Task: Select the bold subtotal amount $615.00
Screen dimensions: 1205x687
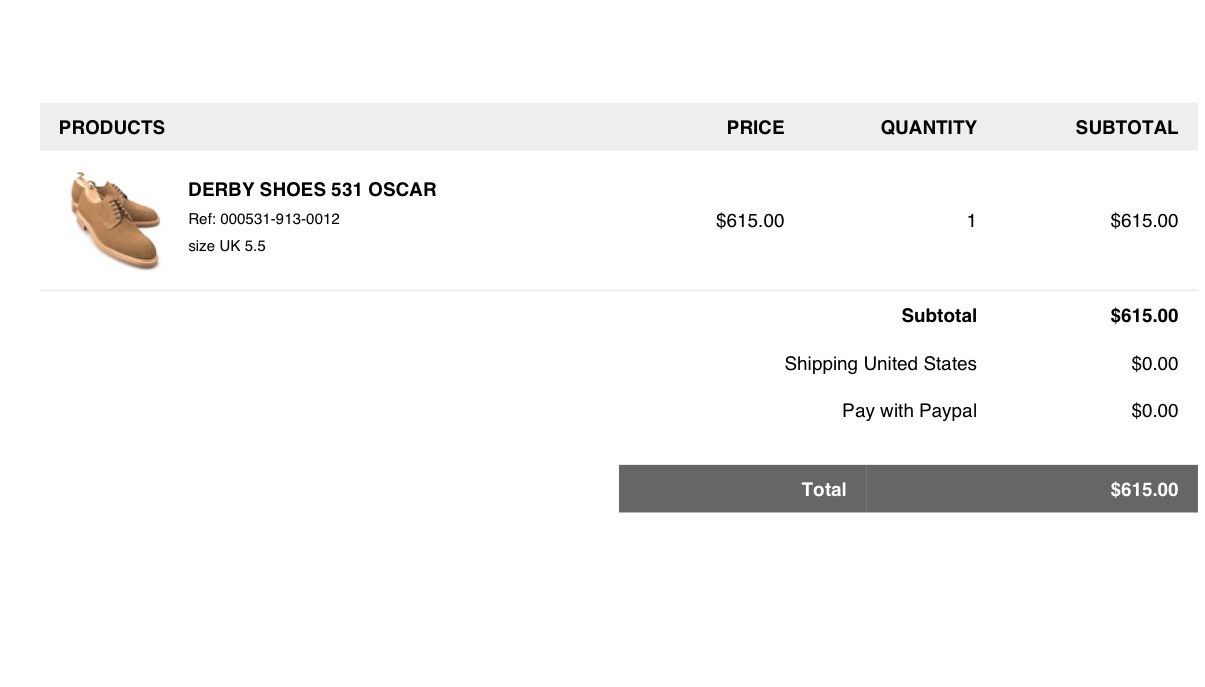Action: [x=1144, y=316]
